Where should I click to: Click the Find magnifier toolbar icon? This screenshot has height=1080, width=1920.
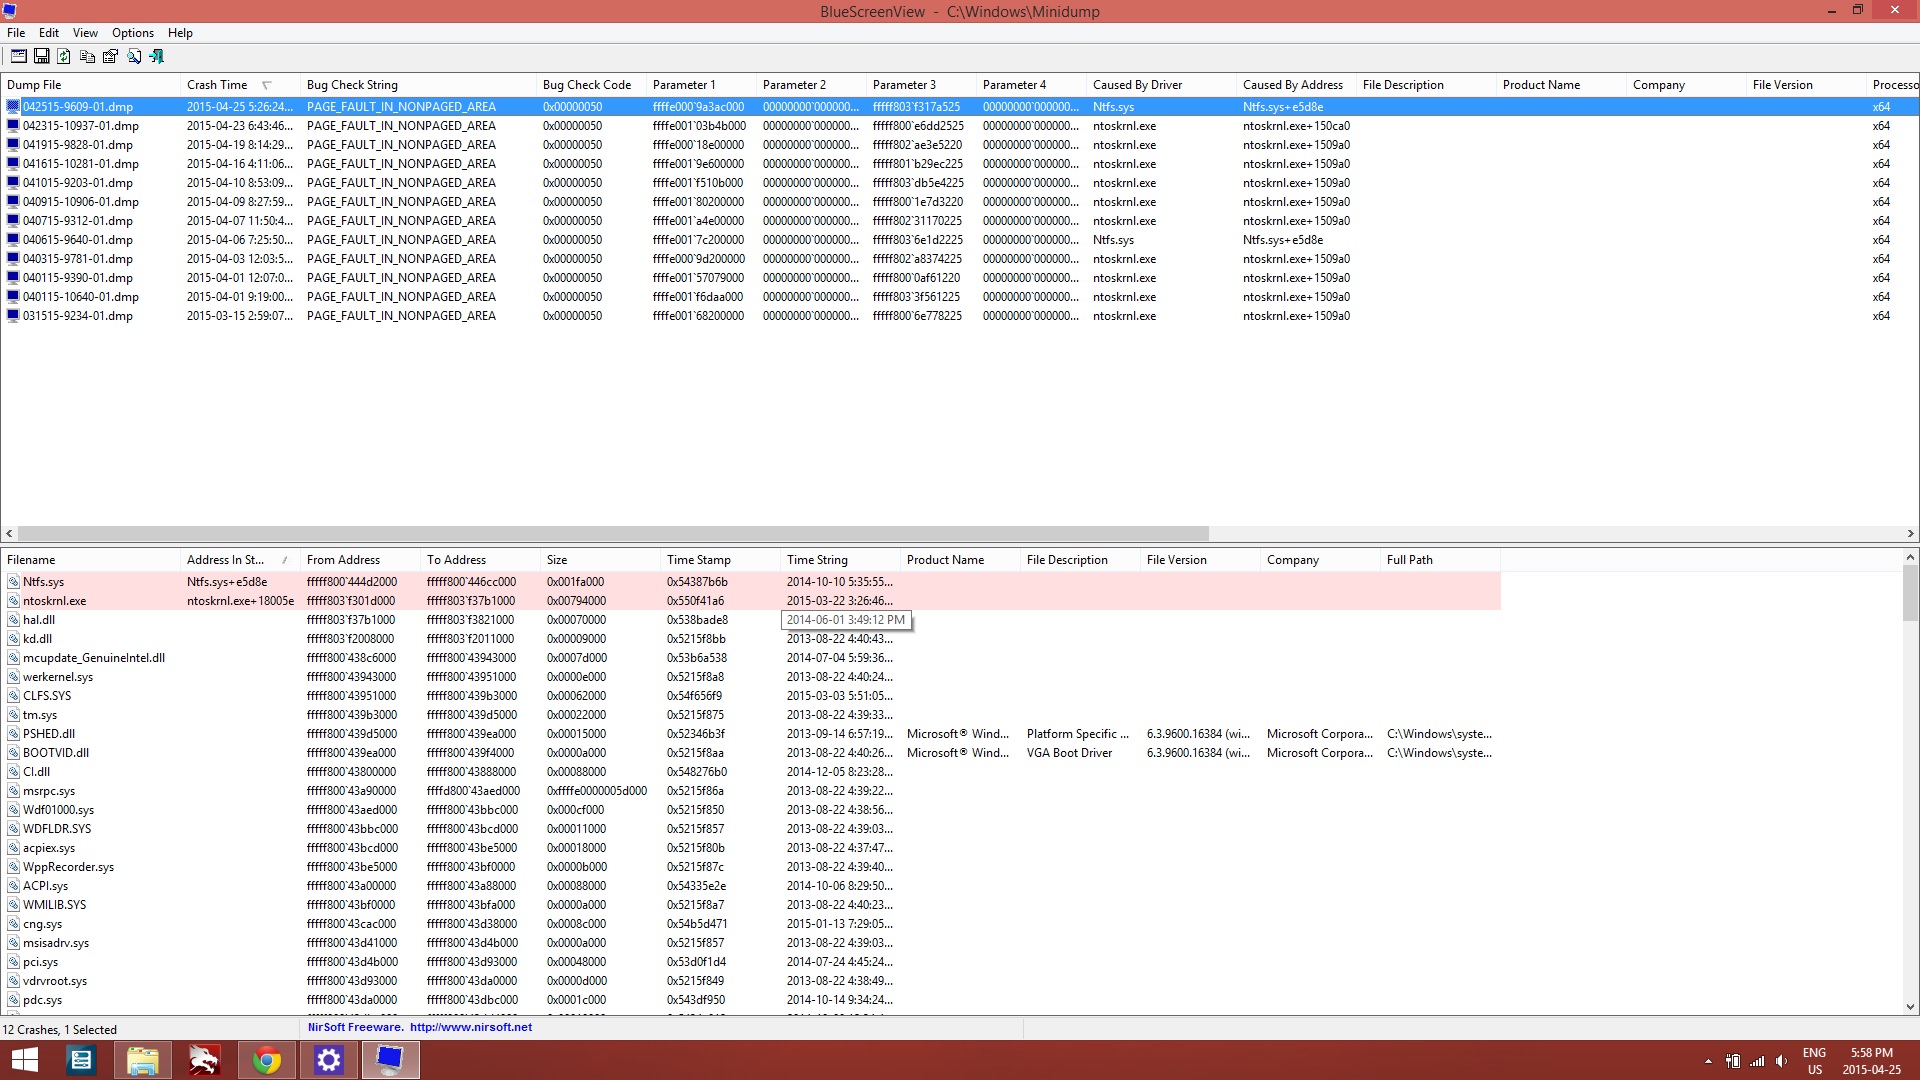click(x=134, y=57)
